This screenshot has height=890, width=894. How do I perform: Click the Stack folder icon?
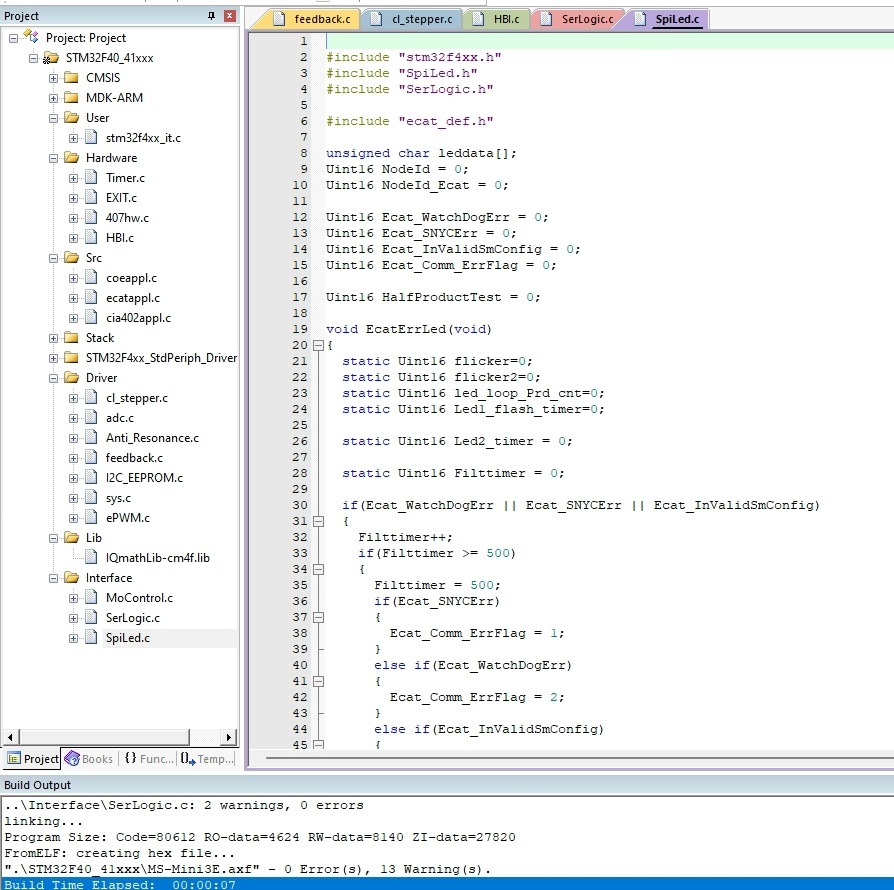tap(71, 338)
